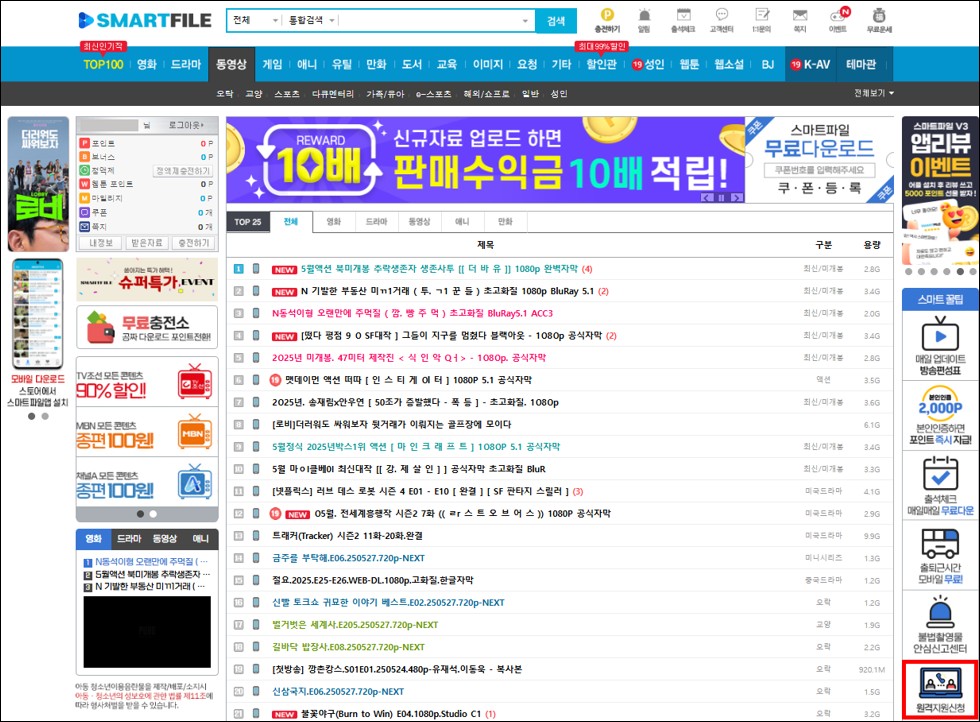Expand the search history arrow in search field
The width and height of the screenshot is (980, 722).
(x=526, y=21)
